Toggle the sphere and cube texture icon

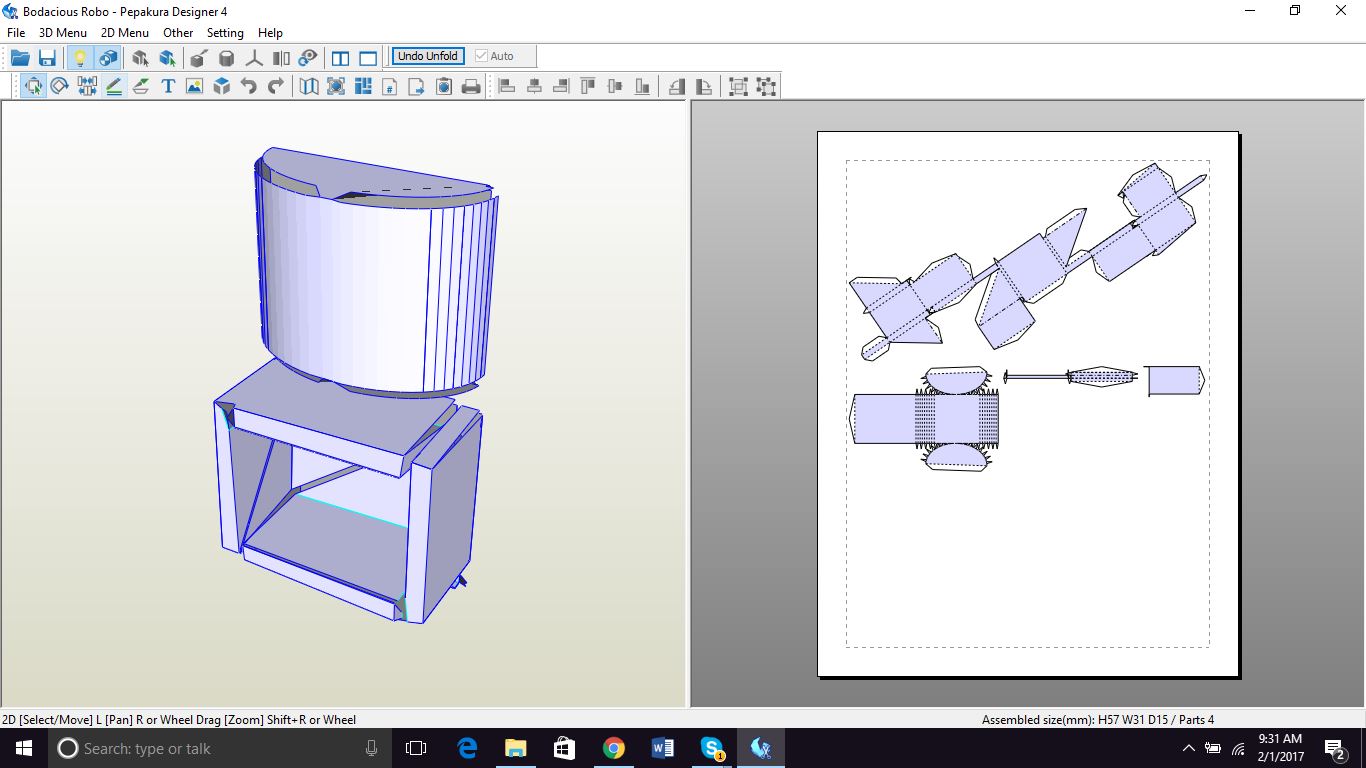click(108, 57)
